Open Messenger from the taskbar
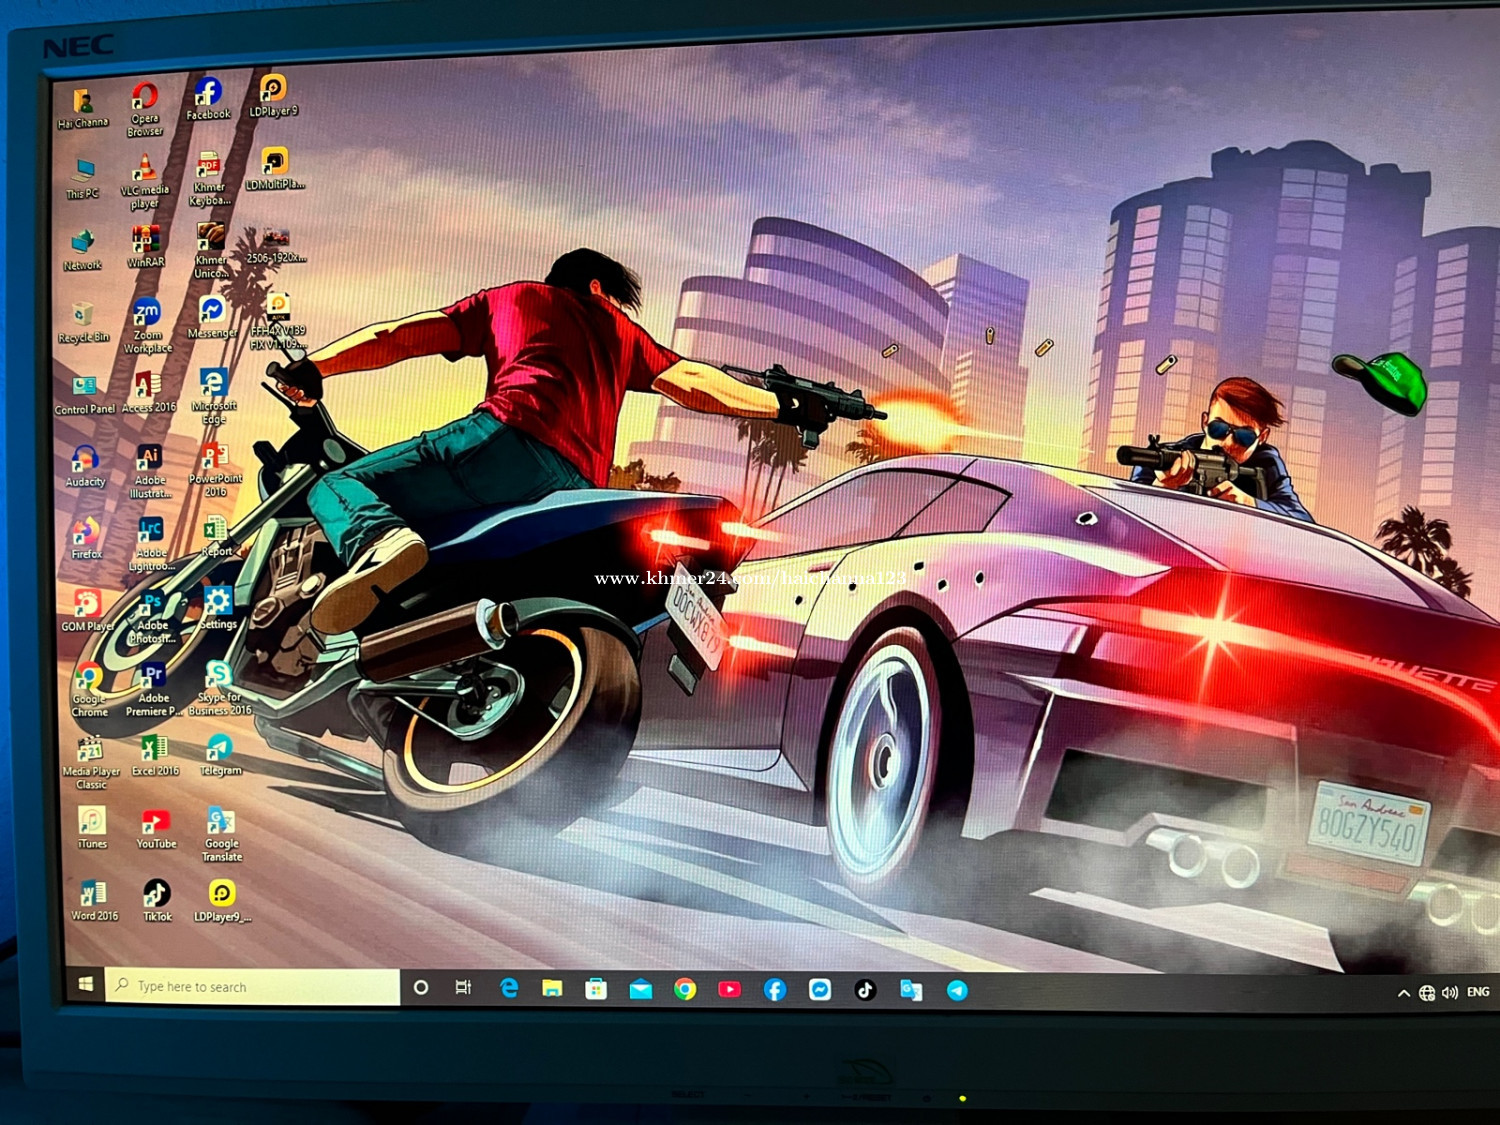 pyautogui.click(x=820, y=990)
